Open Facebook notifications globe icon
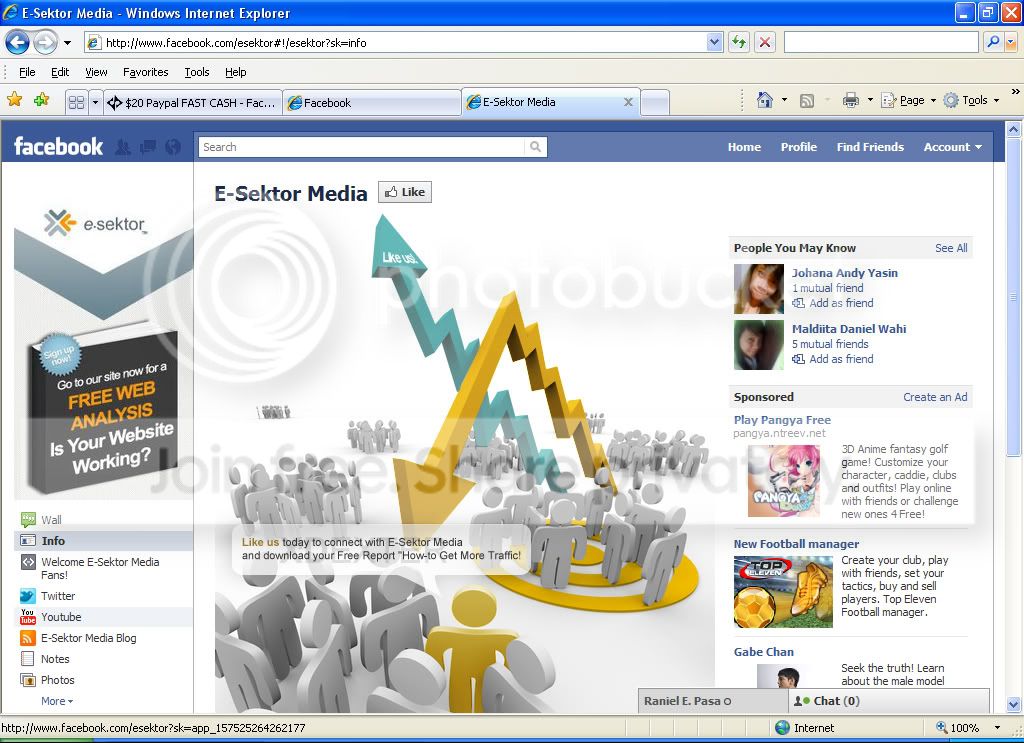This screenshot has width=1024, height=743. [173, 147]
